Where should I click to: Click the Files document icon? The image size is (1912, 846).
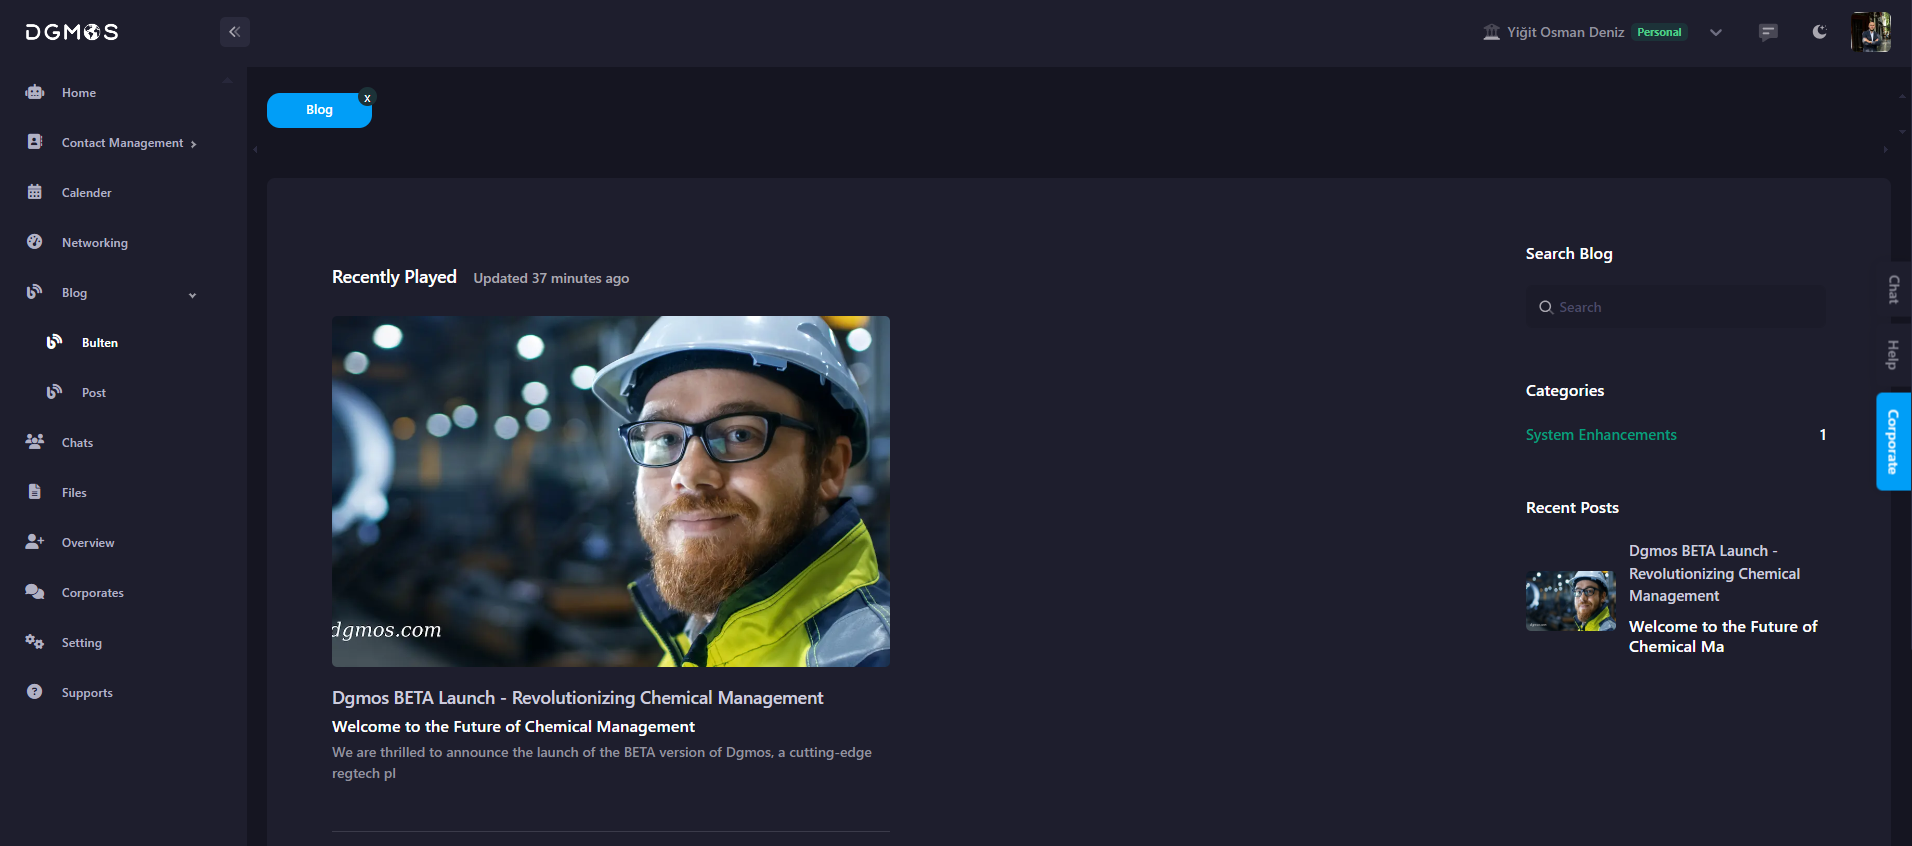click(x=35, y=492)
